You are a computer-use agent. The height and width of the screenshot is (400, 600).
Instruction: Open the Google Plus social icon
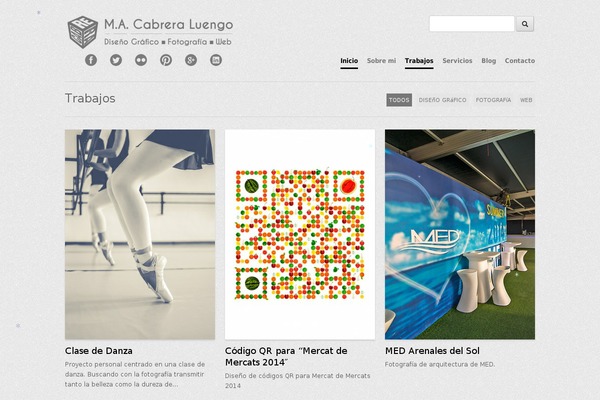tap(191, 60)
